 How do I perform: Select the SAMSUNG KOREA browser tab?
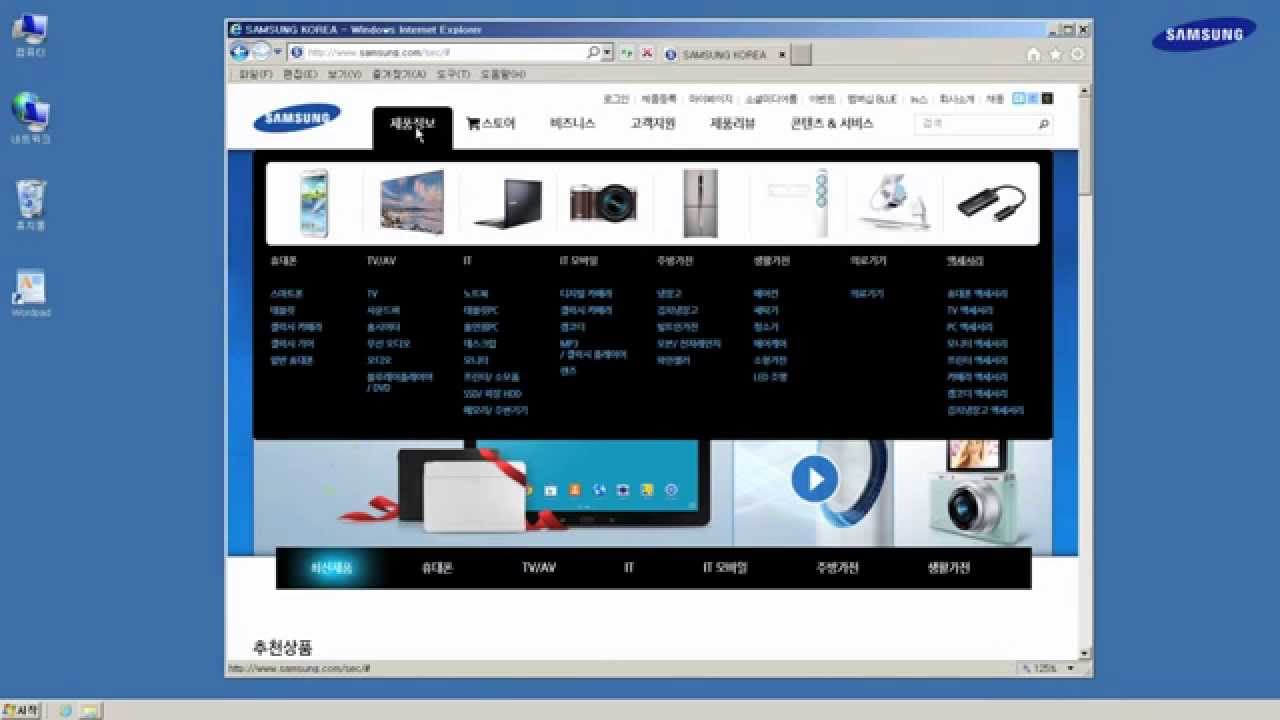723,55
